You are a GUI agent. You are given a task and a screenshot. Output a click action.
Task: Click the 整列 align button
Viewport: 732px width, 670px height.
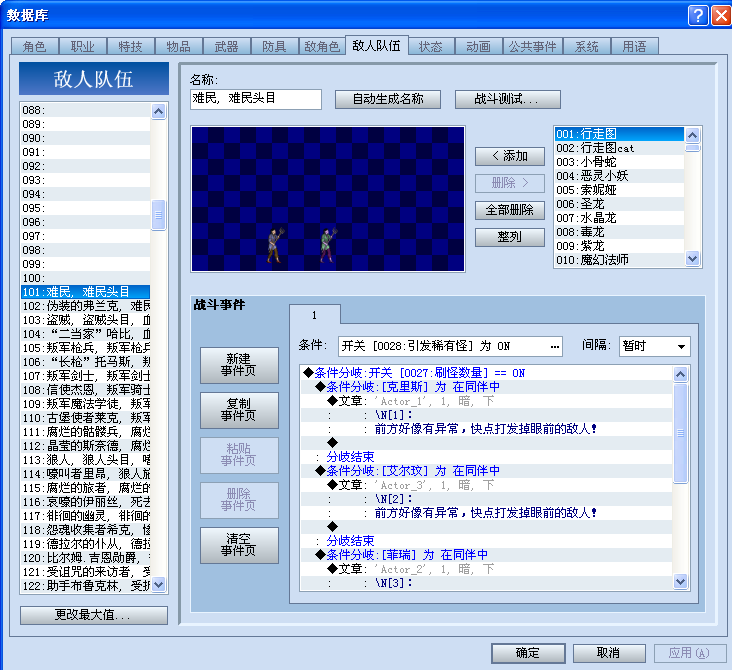pyautogui.click(x=510, y=237)
